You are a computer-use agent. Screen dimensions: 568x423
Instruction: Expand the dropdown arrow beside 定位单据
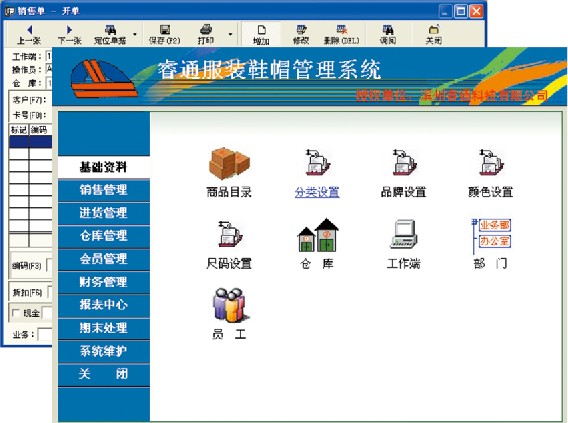tap(135, 34)
